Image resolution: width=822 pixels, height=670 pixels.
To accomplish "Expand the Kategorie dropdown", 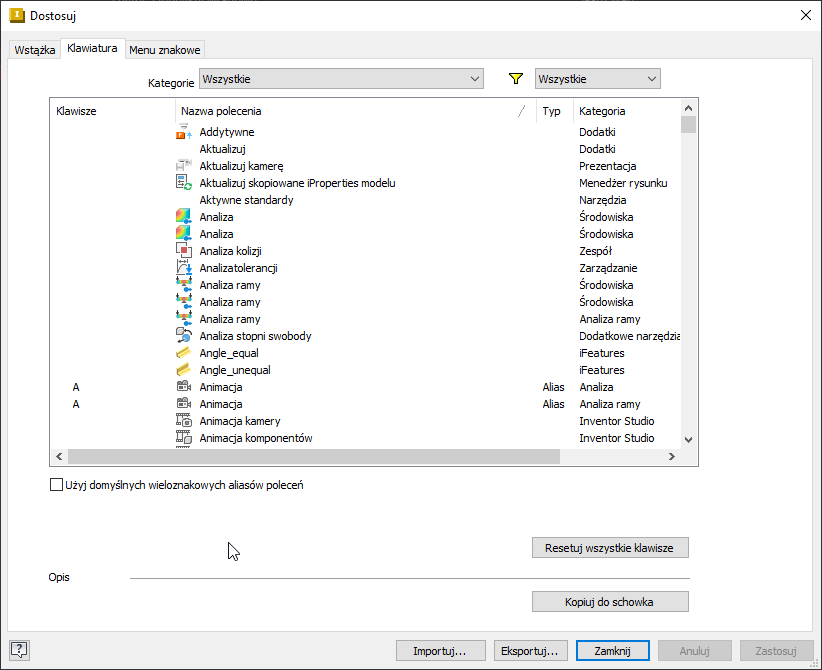I will (340, 79).
